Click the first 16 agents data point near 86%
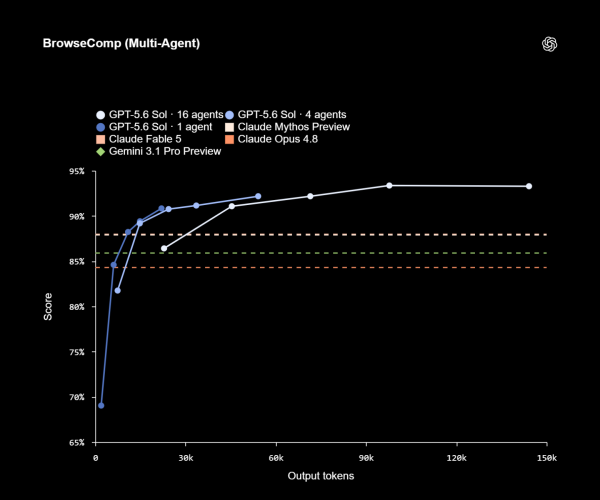The width and height of the screenshot is (600, 500). tap(164, 249)
